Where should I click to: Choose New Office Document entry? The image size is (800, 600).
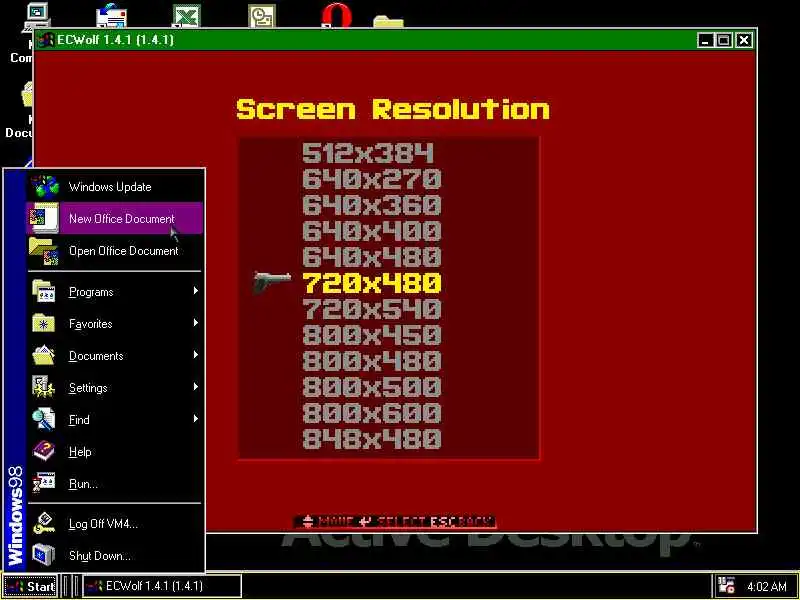coord(114,218)
